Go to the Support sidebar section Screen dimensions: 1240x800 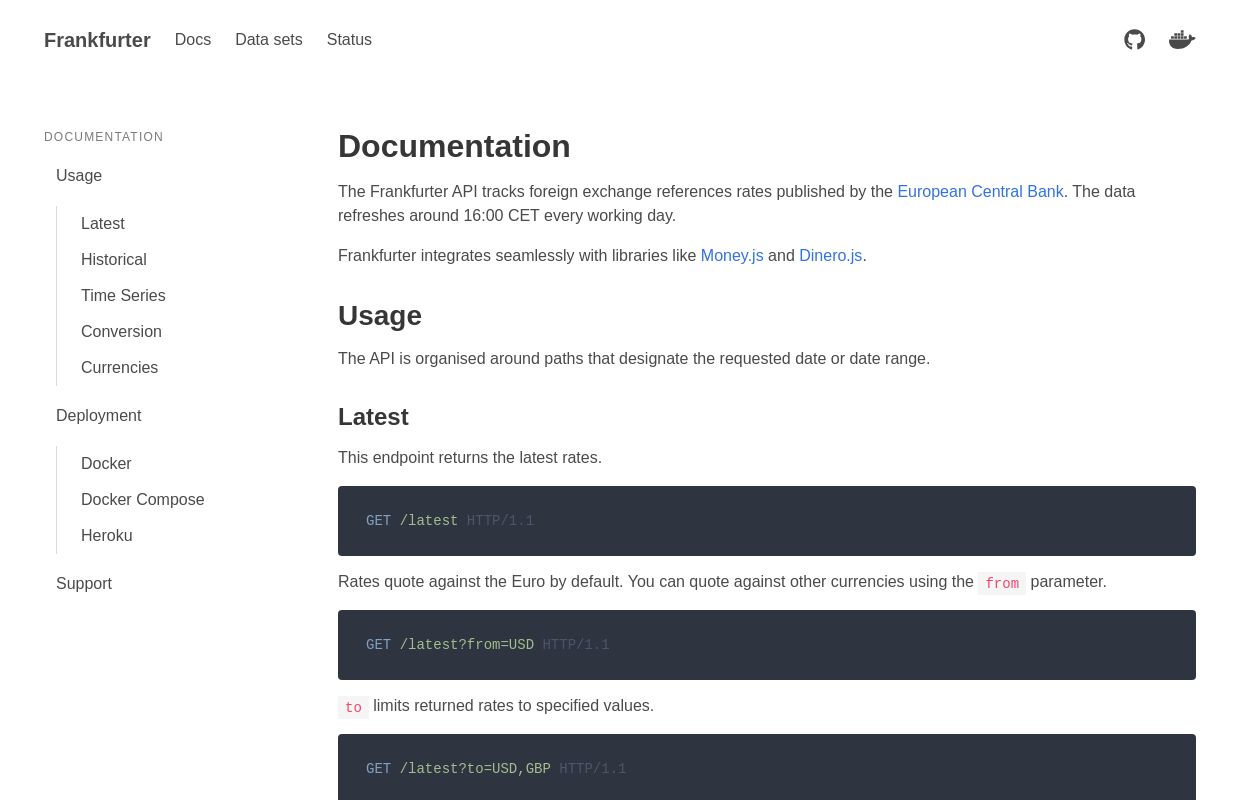point(84,584)
